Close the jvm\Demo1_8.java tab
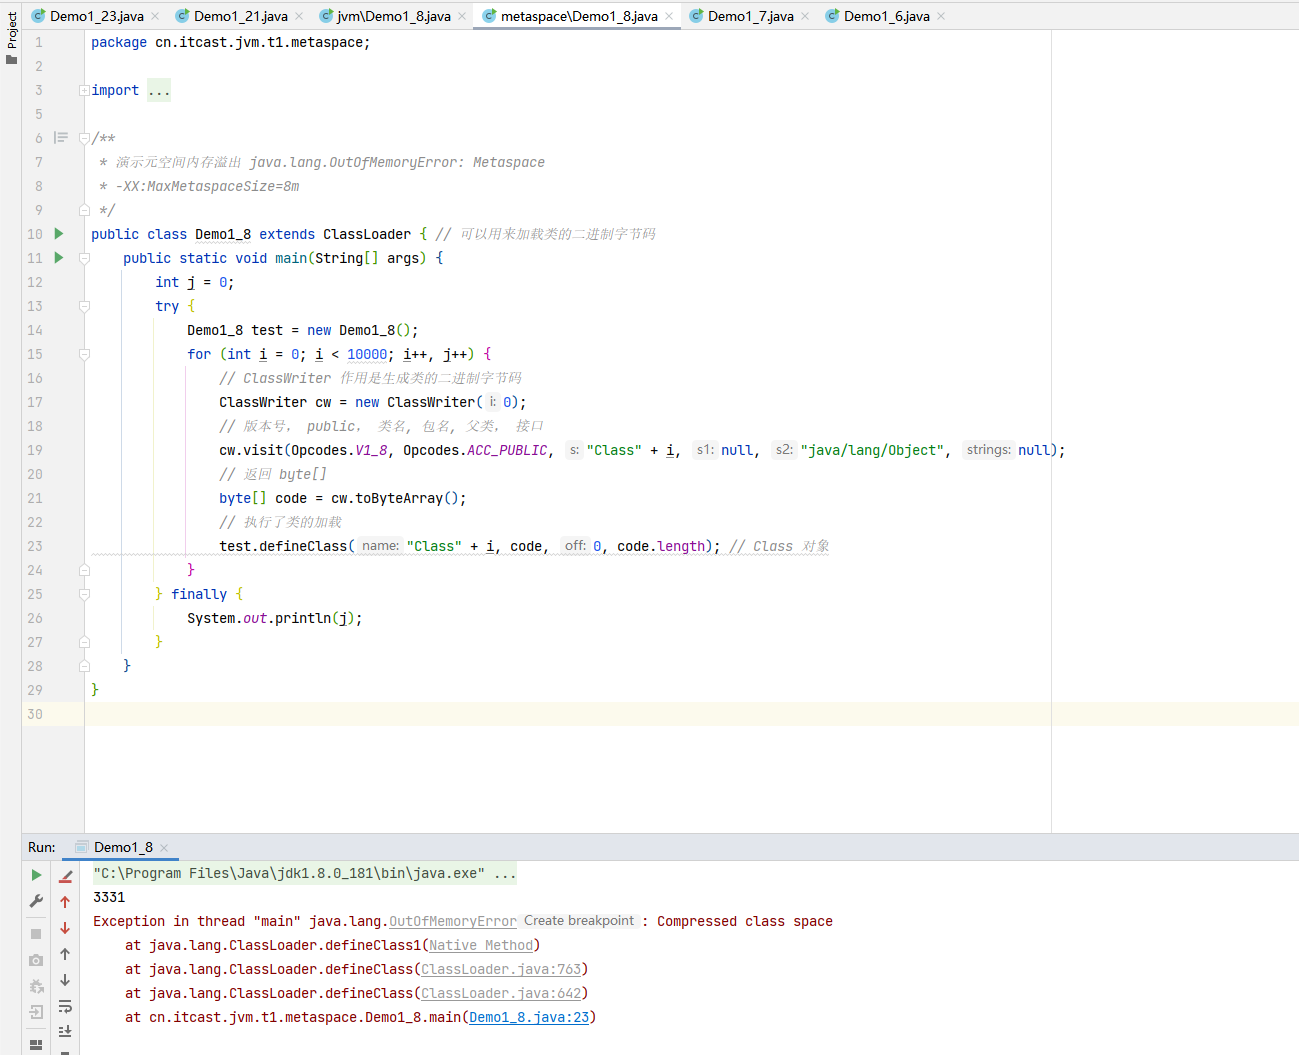Viewport: 1299px width, 1055px height. coord(462,16)
